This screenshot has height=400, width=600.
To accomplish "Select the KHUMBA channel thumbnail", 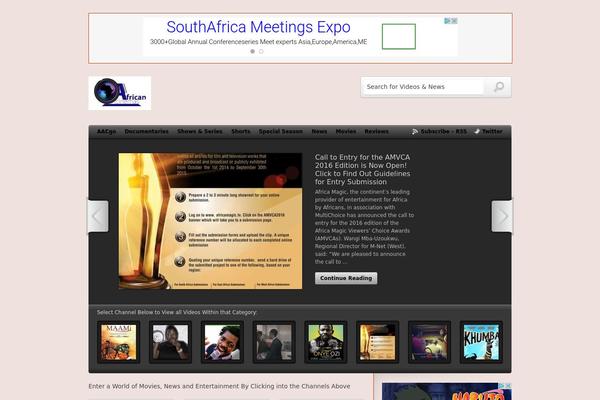I will pyautogui.click(x=481, y=342).
